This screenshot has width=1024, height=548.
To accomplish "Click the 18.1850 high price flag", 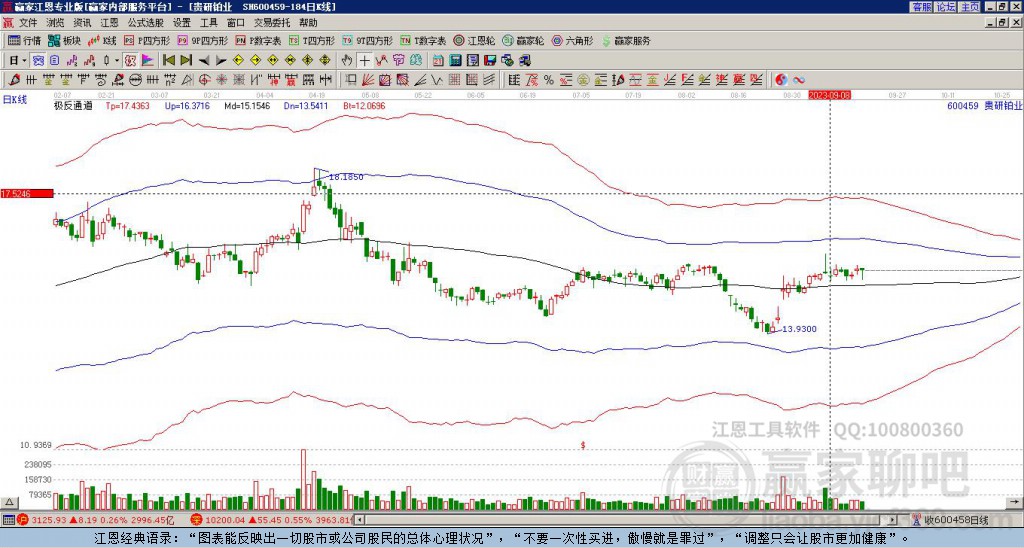I will [346, 177].
